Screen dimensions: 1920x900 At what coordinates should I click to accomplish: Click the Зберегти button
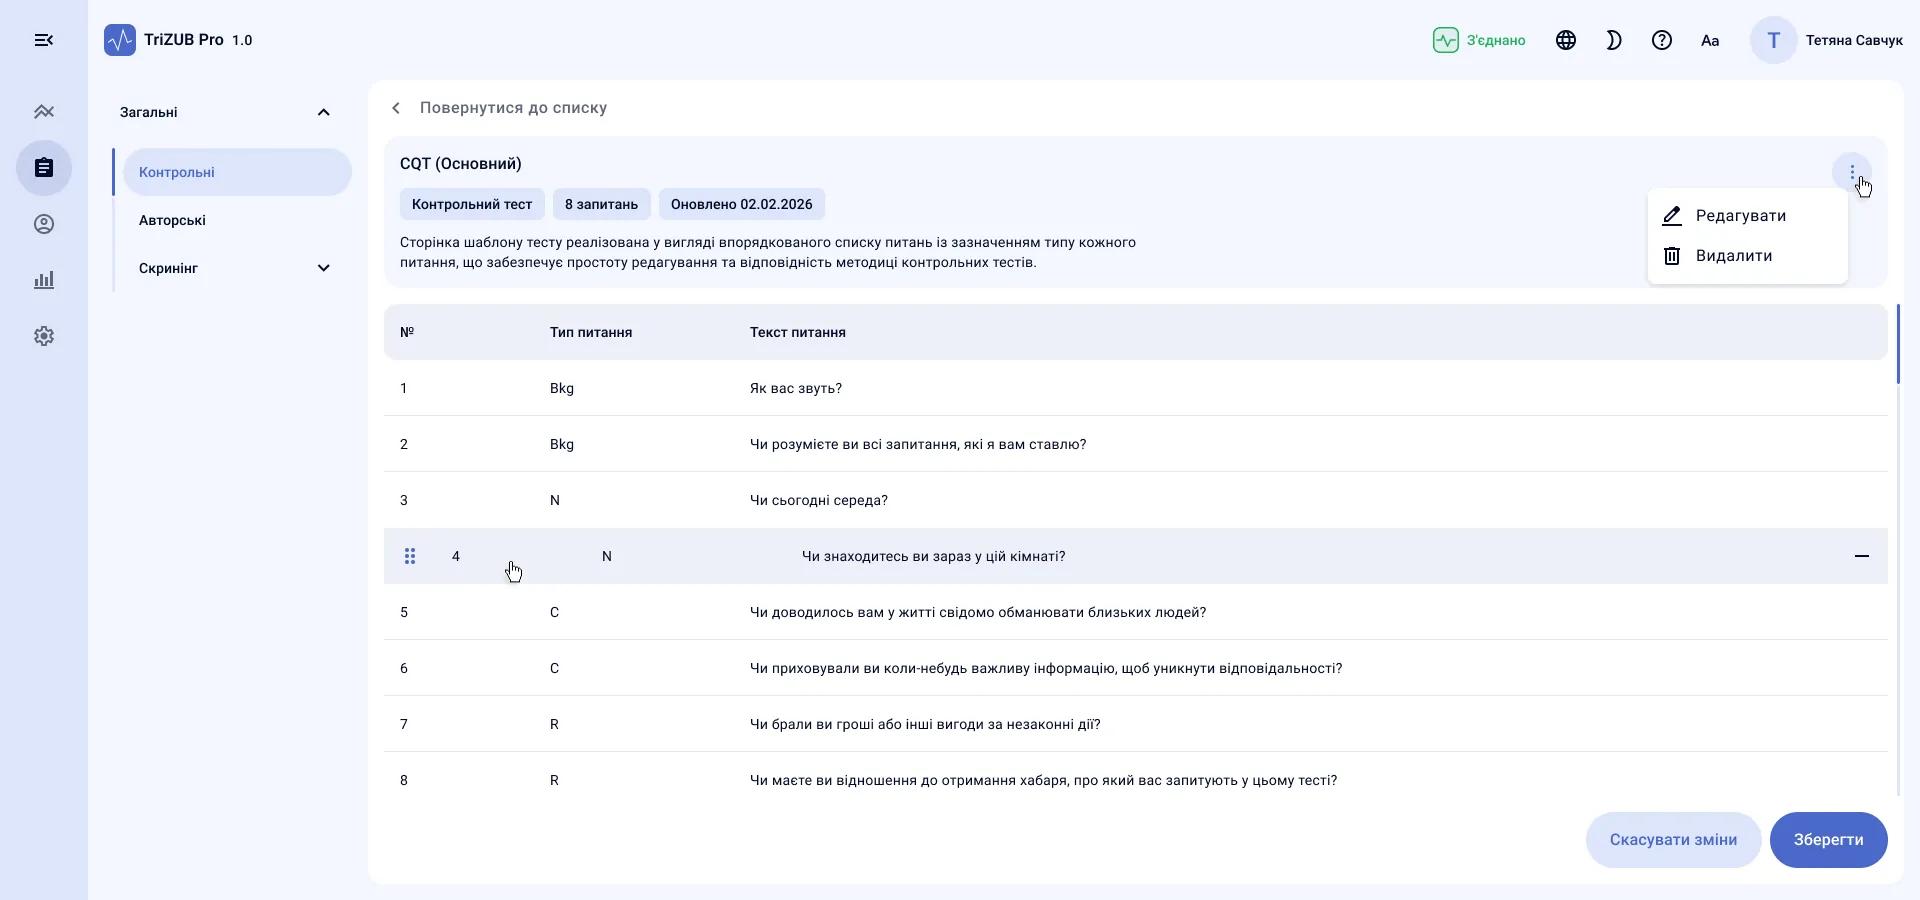coord(1828,840)
